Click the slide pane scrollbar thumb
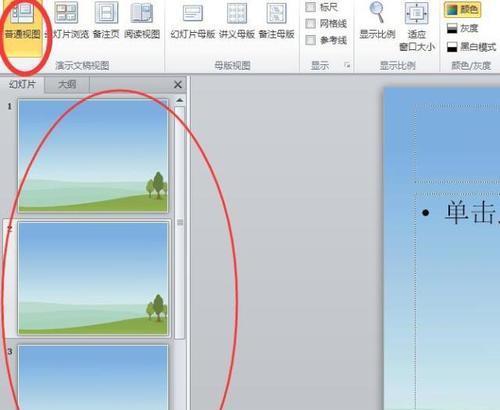This screenshot has width=500, height=410. 180,222
